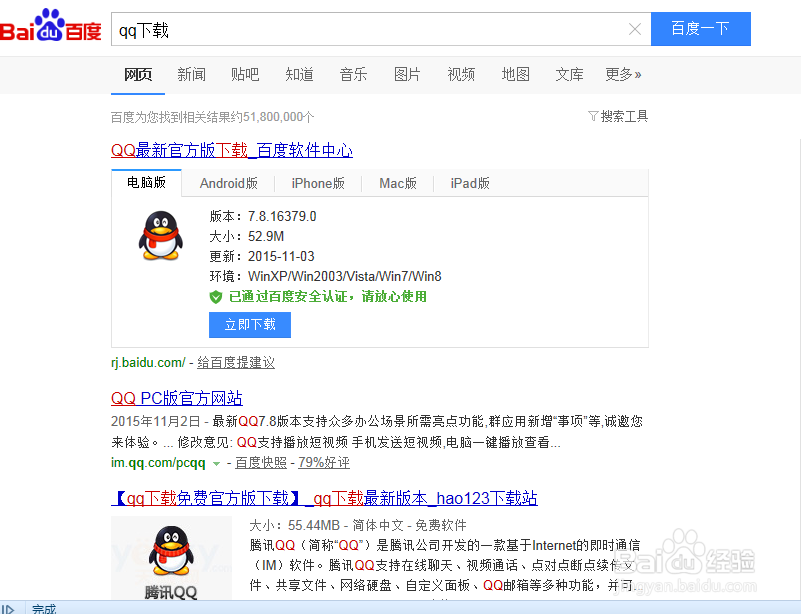Click the version text 7.8.16379.0

point(282,217)
